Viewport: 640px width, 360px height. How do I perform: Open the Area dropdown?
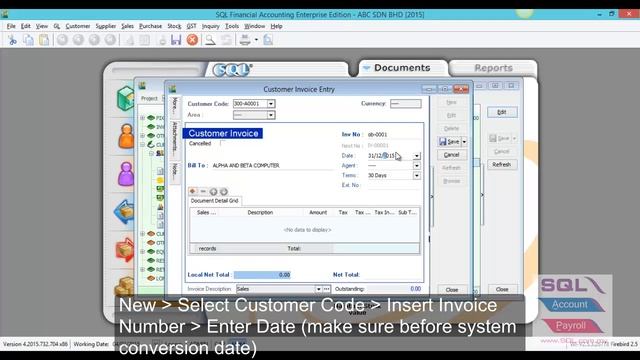pyautogui.click(x=271, y=115)
